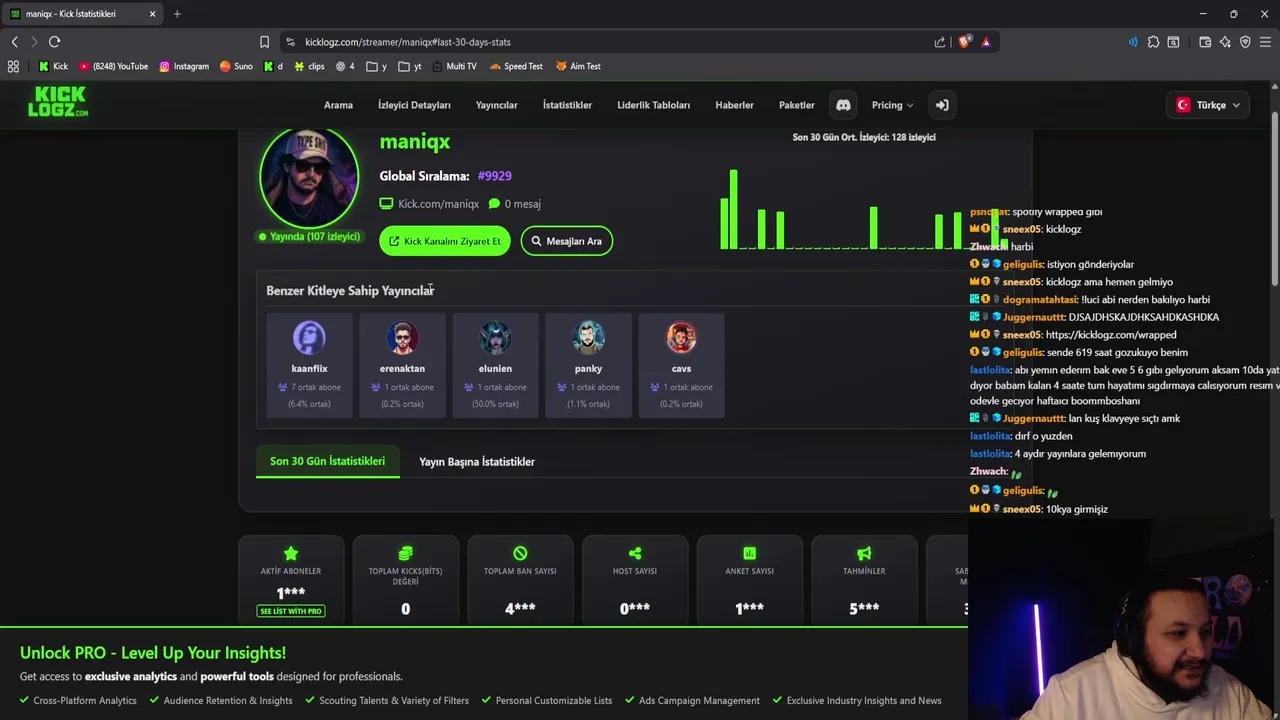Open the browser hamburger menu

[1265, 42]
